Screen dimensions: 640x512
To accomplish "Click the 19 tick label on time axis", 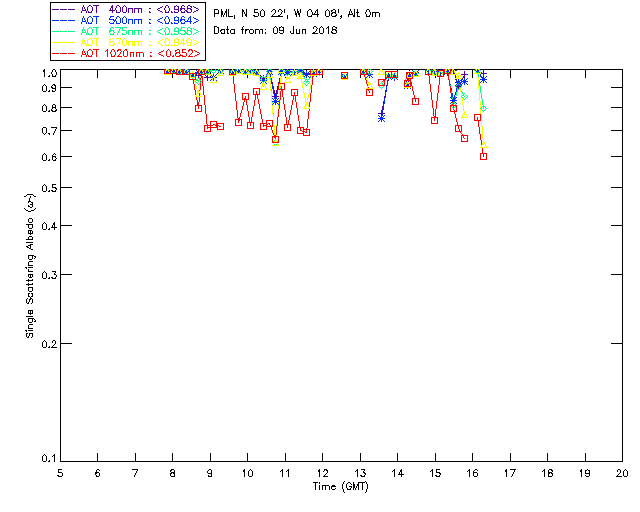I will click(x=585, y=473).
